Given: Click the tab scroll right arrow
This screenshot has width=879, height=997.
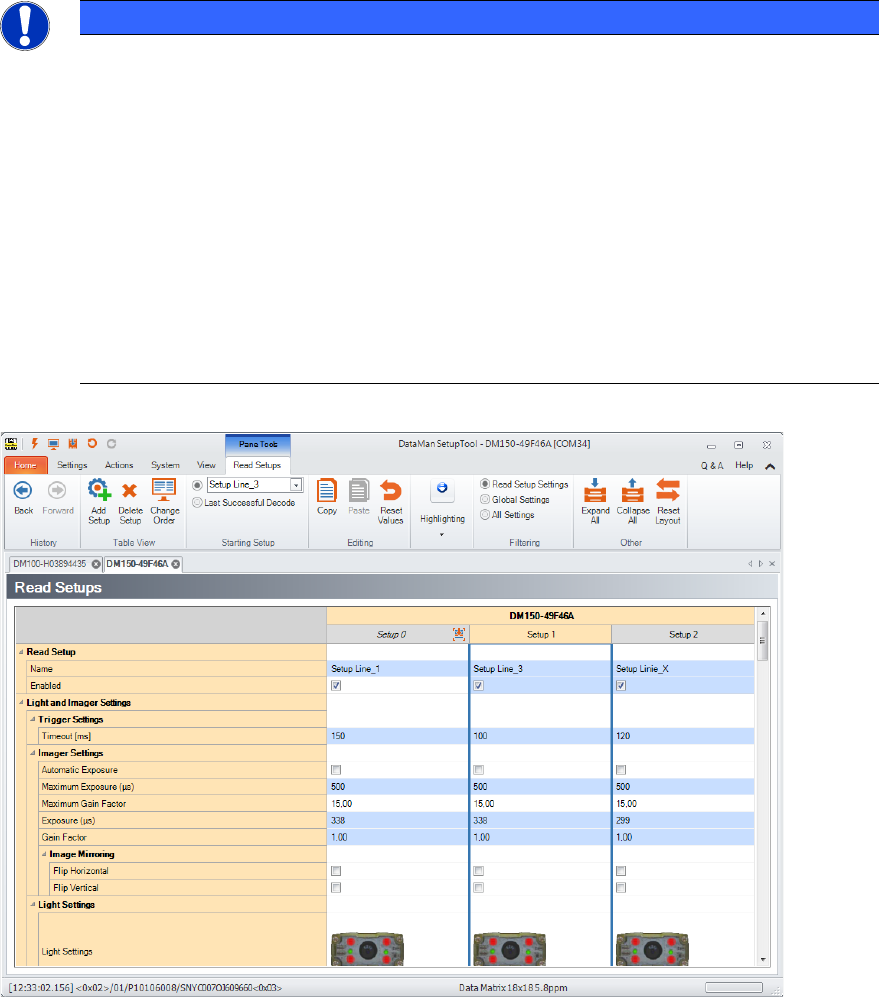Looking at the screenshot, I should (x=761, y=563).
